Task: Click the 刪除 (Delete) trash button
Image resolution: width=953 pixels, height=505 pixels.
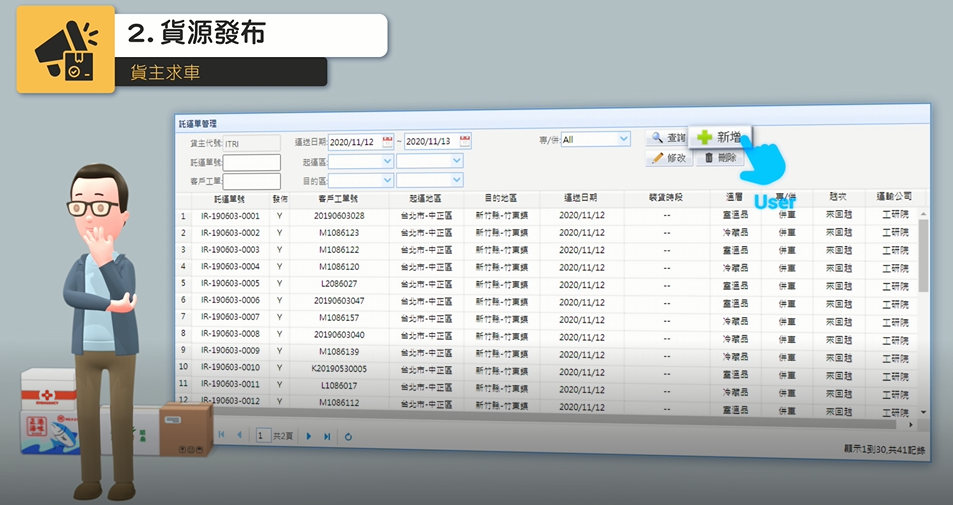Action: pyautogui.click(x=720, y=158)
